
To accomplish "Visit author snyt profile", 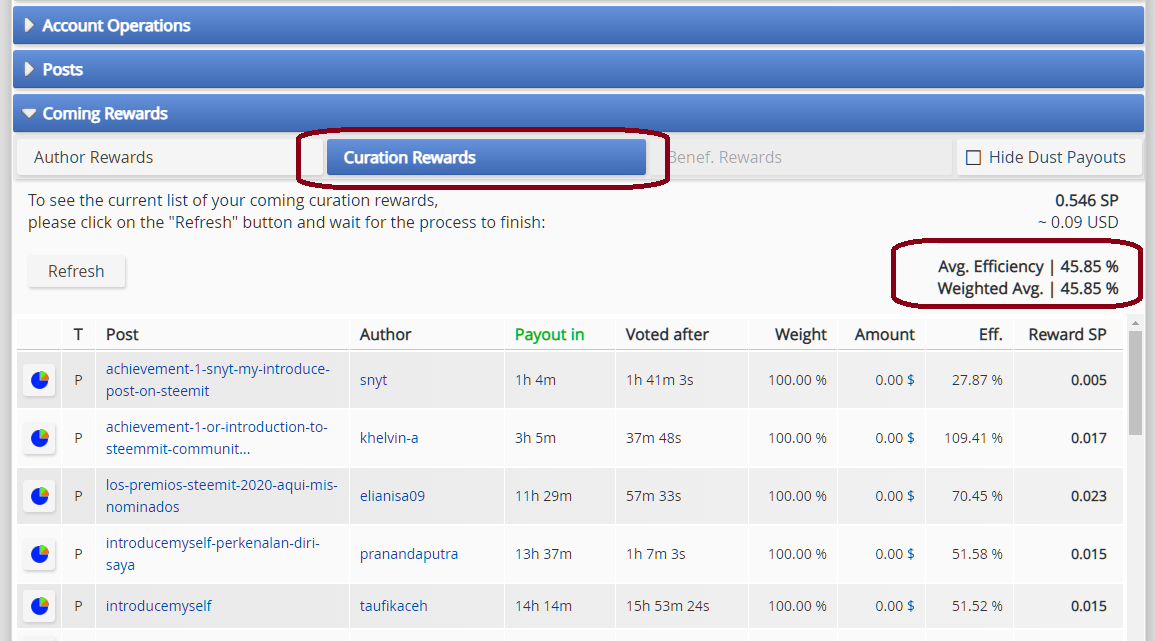I will coord(373,380).
